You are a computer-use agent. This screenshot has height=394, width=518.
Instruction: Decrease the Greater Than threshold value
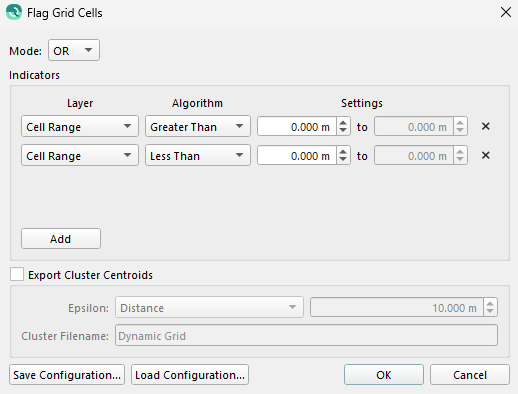point(343,130)
